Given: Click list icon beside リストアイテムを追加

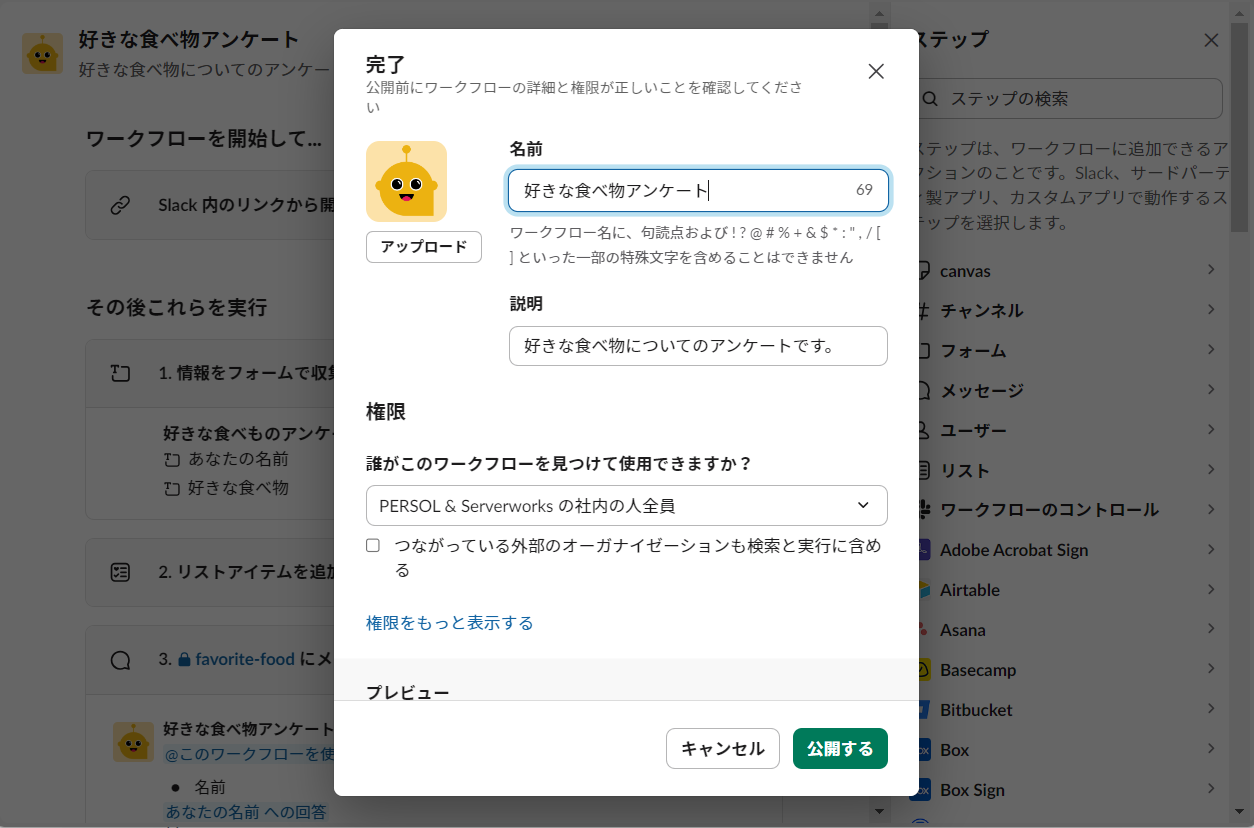Looking at the screenshot, I should 120,572.
